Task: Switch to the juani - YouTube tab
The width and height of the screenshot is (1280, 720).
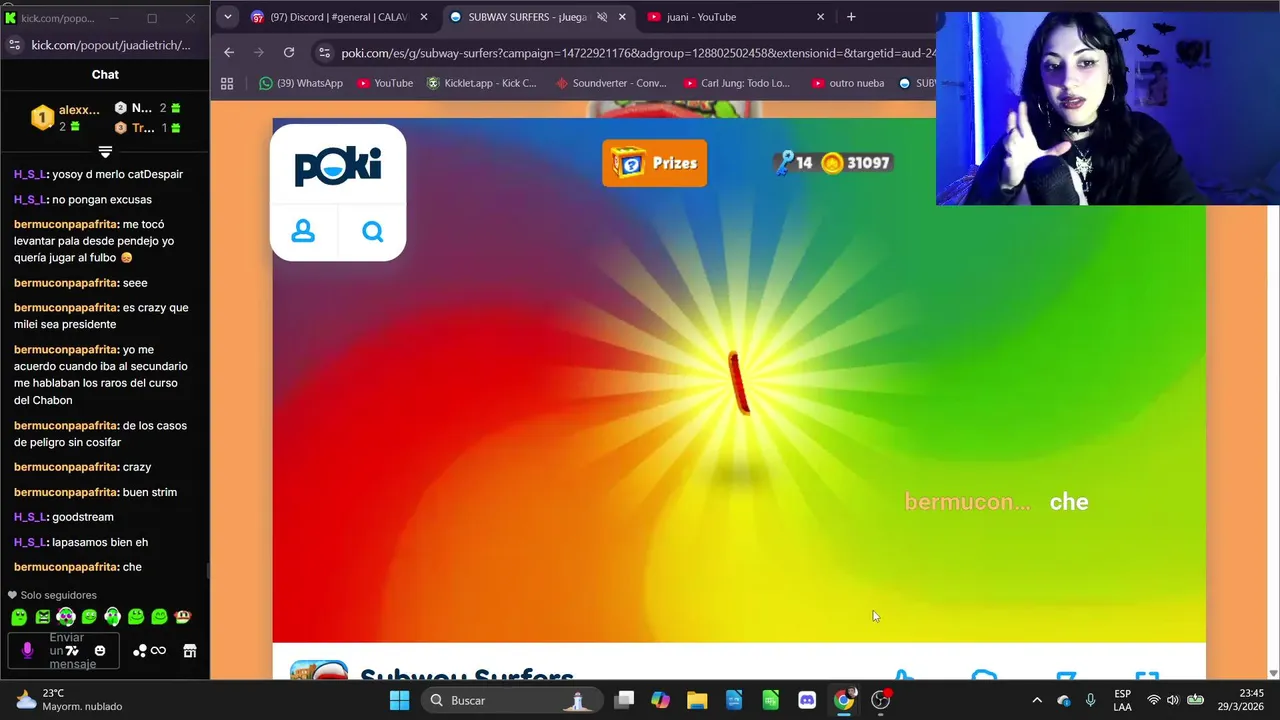Action: 735,17
